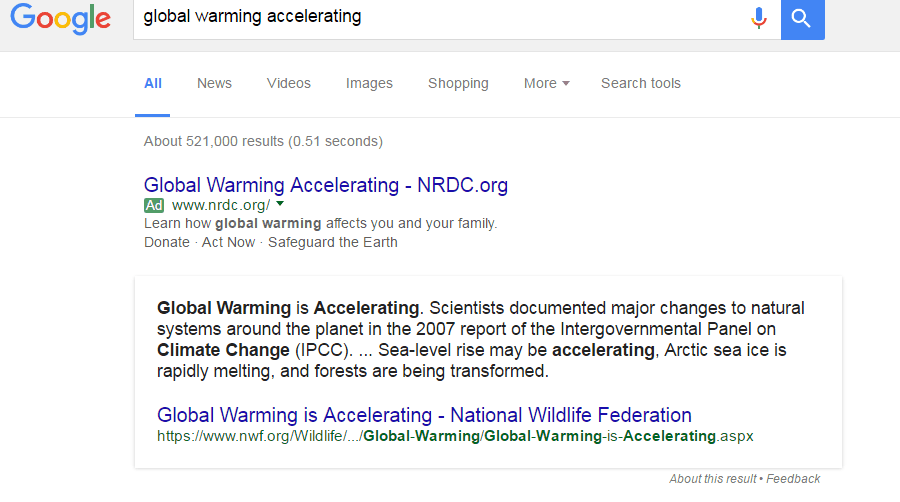Click the About this result link
Screen dimensions: 900x502
pos(712,479)
